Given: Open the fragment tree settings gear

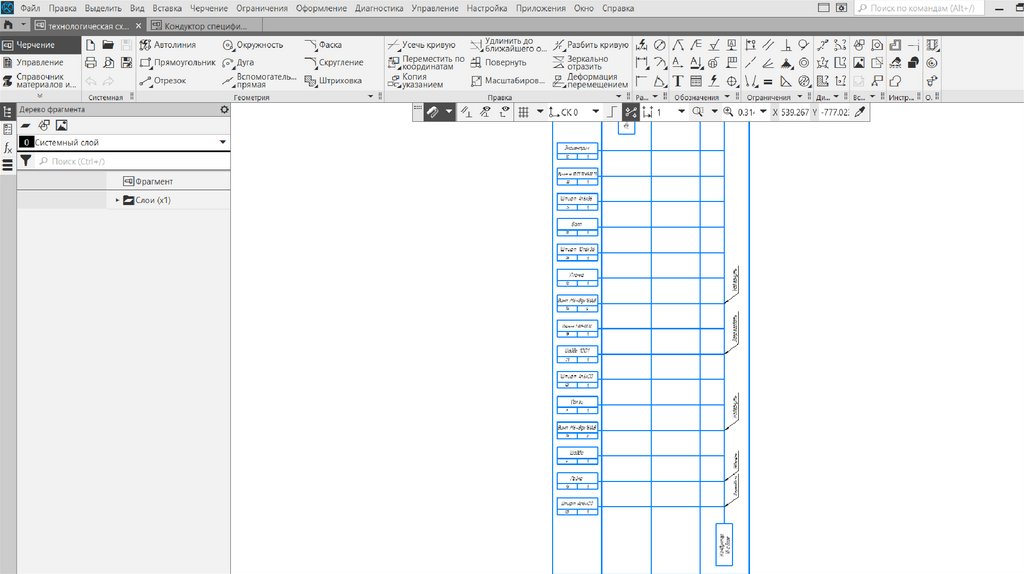Looking at the screenshot, I should 224,110.
